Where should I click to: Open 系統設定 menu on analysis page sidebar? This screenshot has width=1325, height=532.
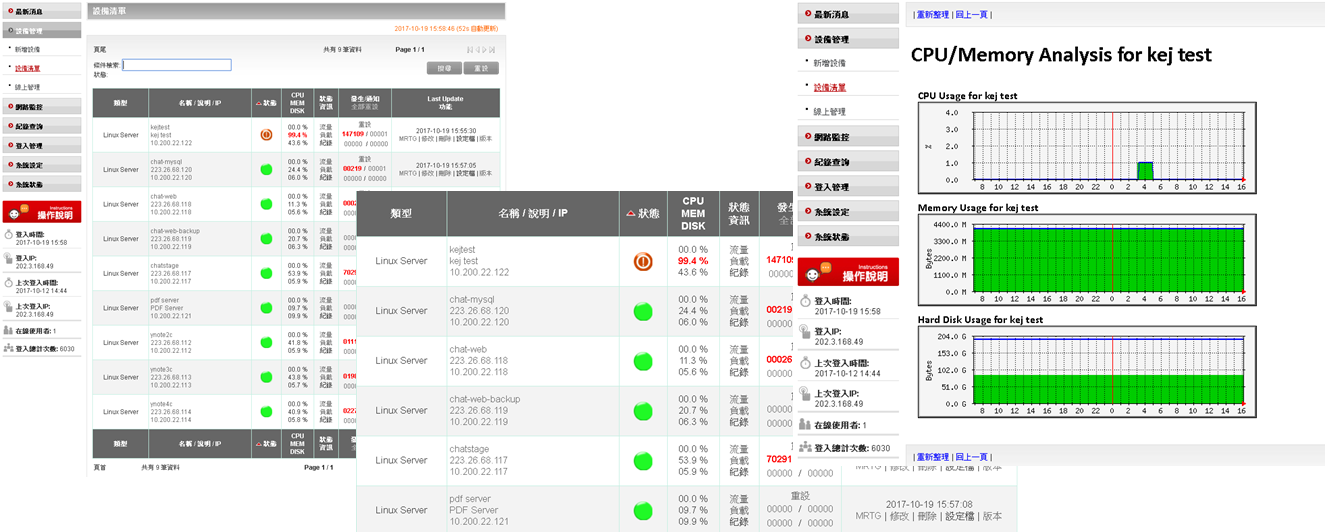848,212
